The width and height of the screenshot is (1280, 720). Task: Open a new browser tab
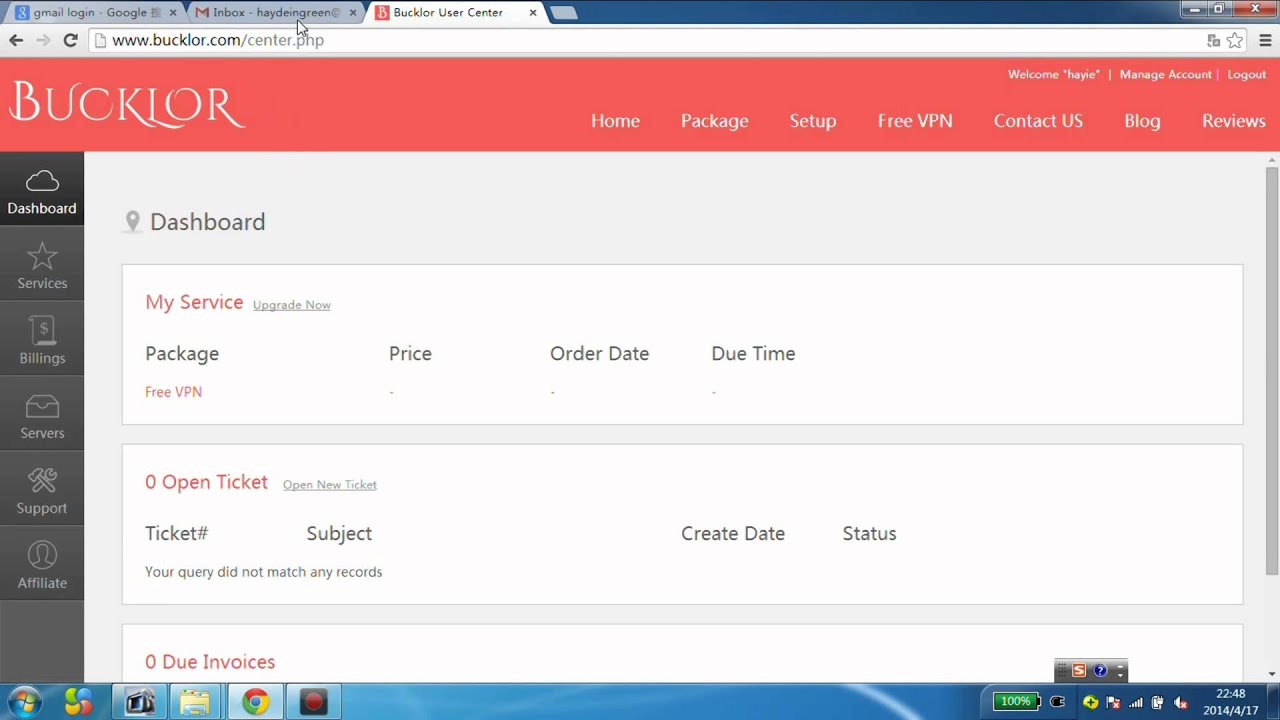(x=564, y=13)
